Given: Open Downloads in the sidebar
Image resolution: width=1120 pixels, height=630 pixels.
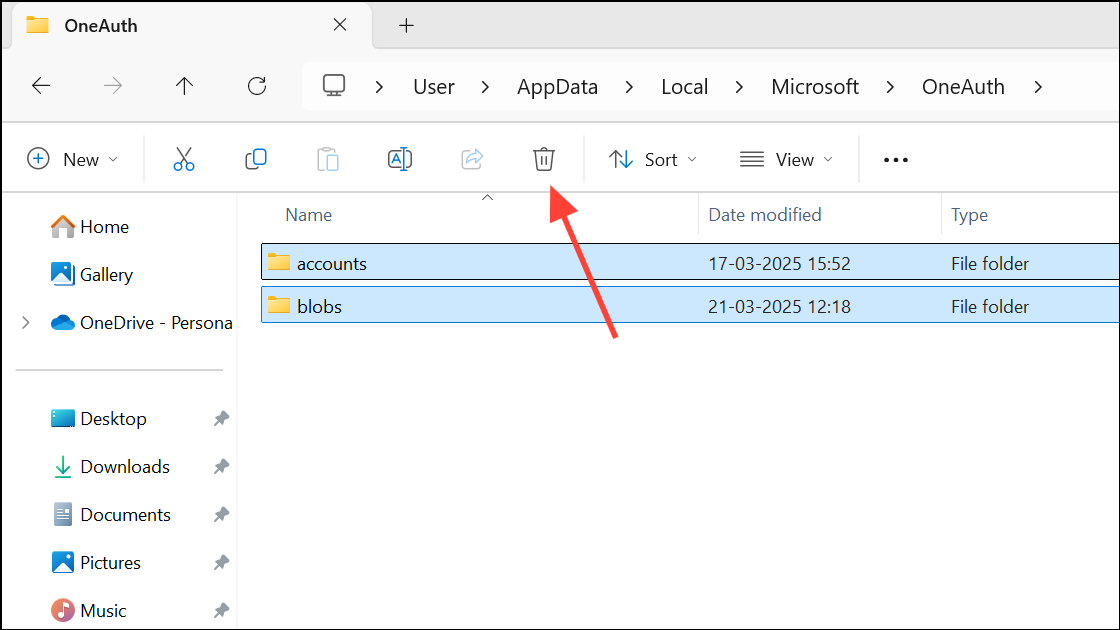Looking at the screenshot, I should click(x=124, y=467).
